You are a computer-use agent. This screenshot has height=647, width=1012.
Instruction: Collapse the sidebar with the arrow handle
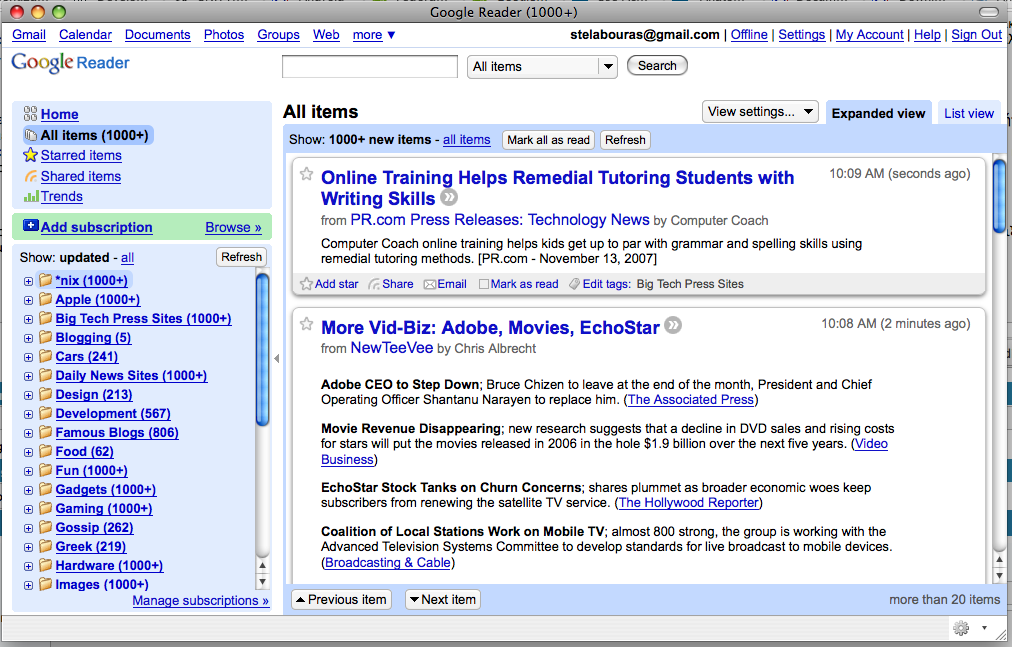click(x=277, y=358)
